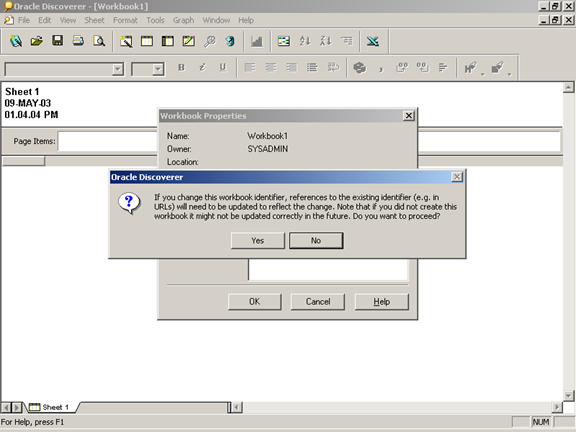Sort ascending with the A-Z icon
The height and width of the screenshot is (432, 576).
point(305,41)
